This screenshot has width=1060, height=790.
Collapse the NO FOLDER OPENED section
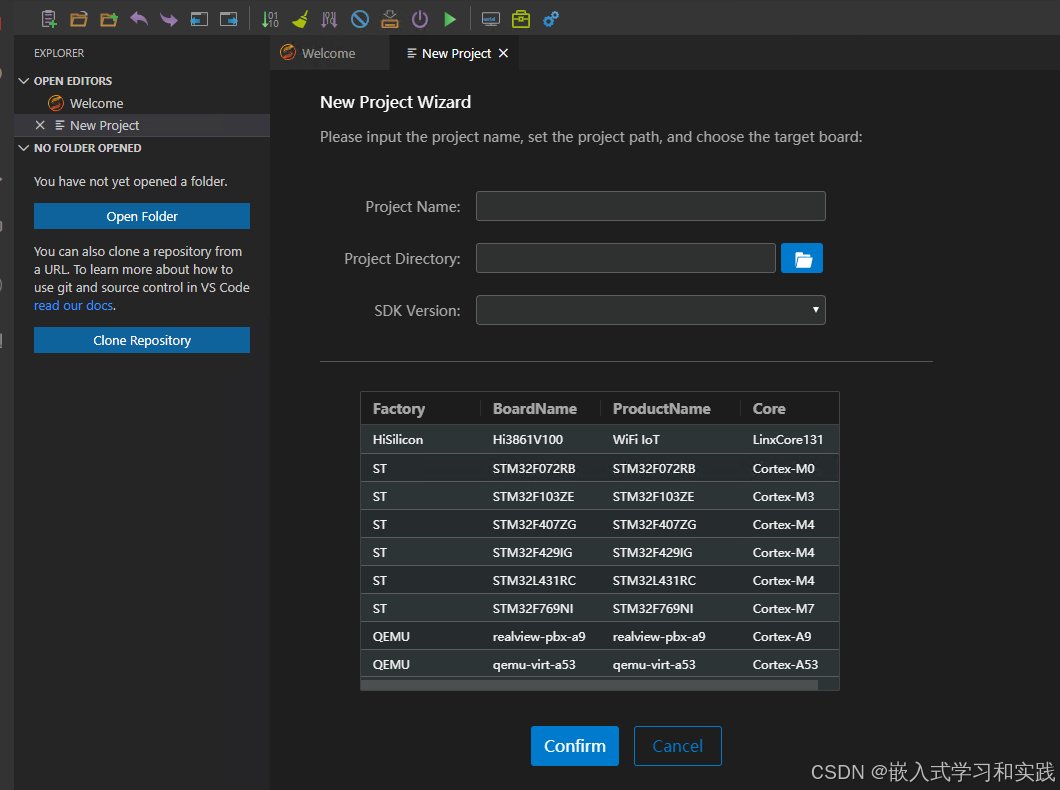pos(24,147)
